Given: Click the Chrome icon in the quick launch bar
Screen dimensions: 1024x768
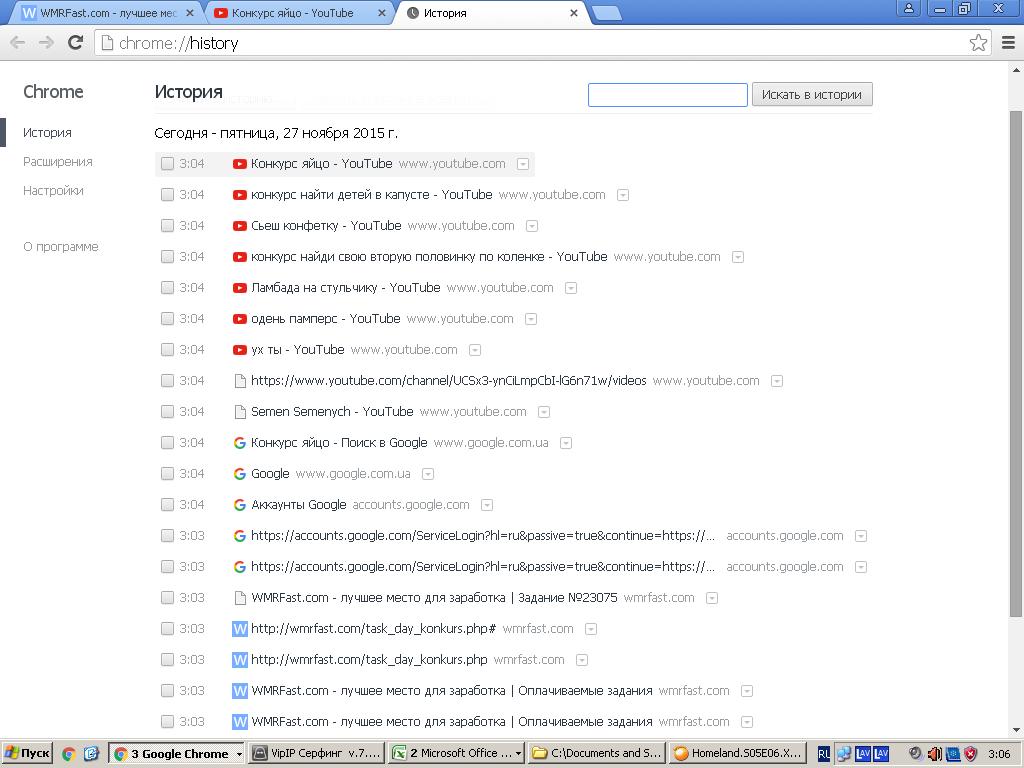Looking at the screenshot, I should [69, 754].
